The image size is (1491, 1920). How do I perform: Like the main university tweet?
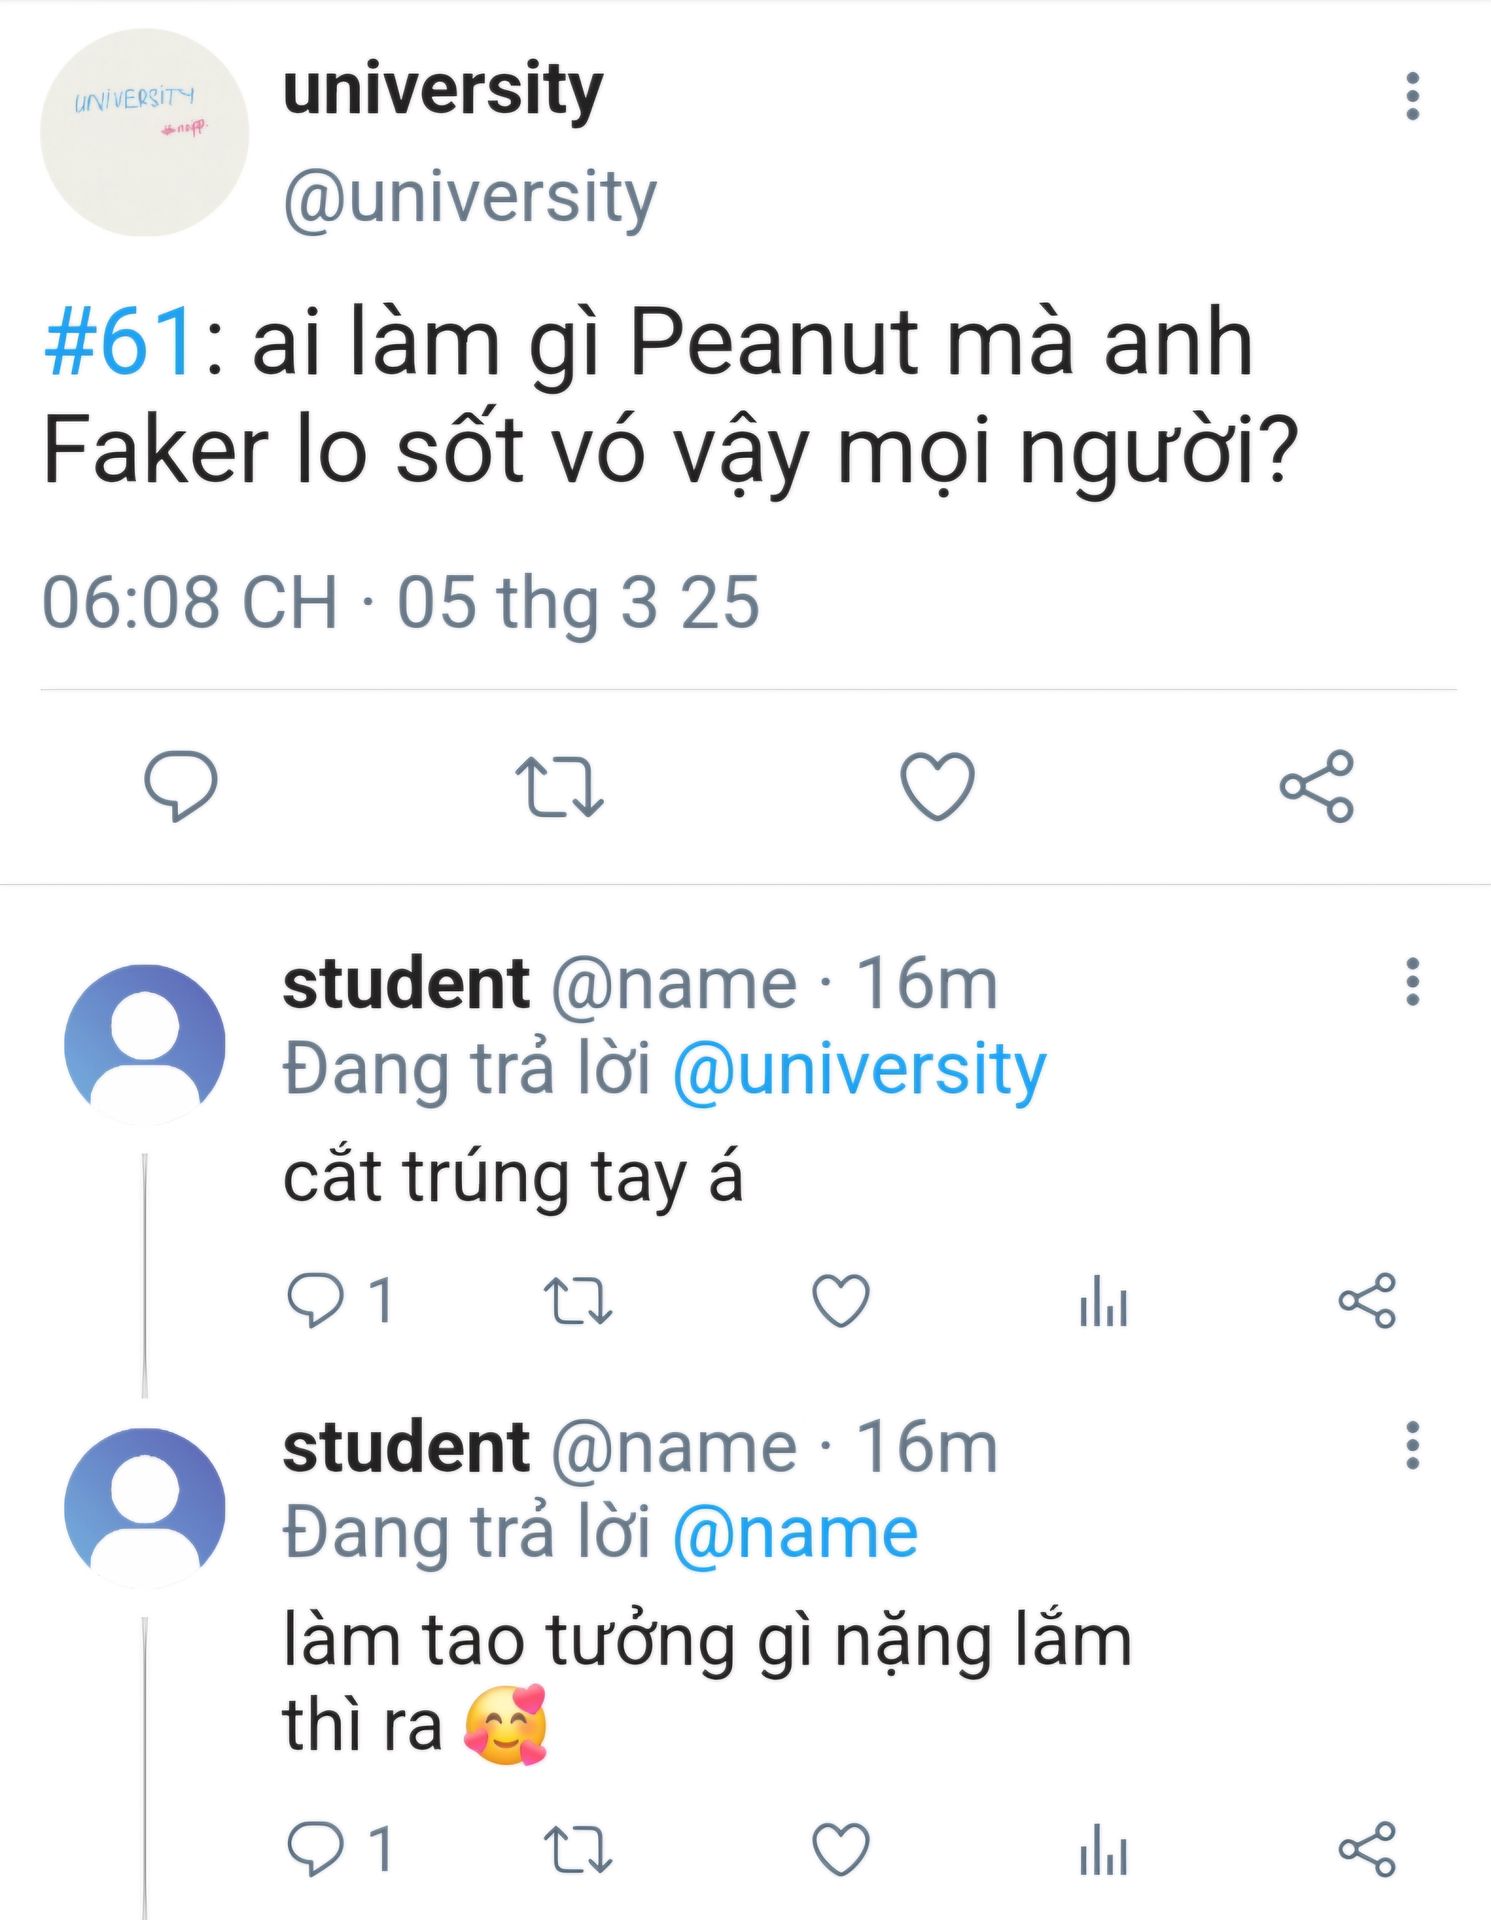[937, 786]
